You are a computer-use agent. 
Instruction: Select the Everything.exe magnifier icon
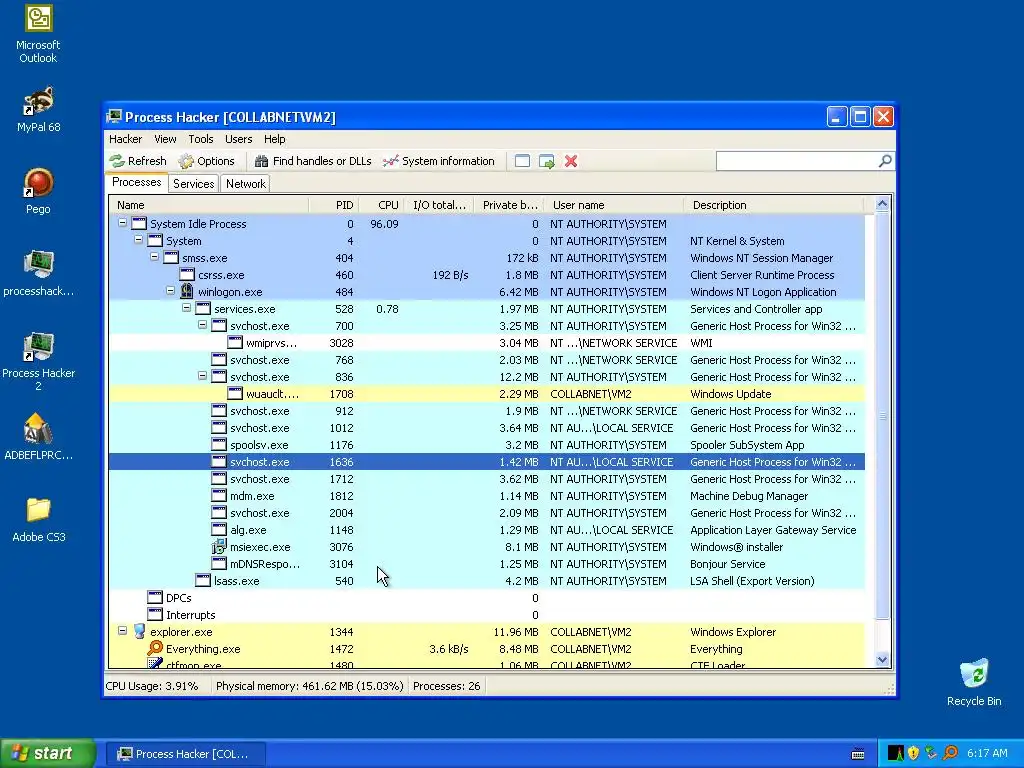pos(155,648)
